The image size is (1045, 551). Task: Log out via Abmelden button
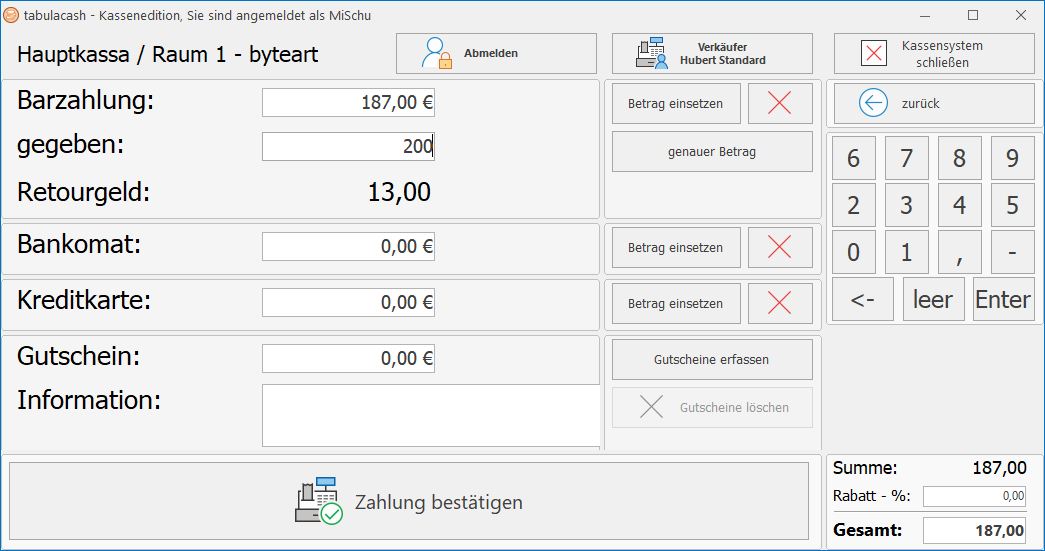[496, 53]
